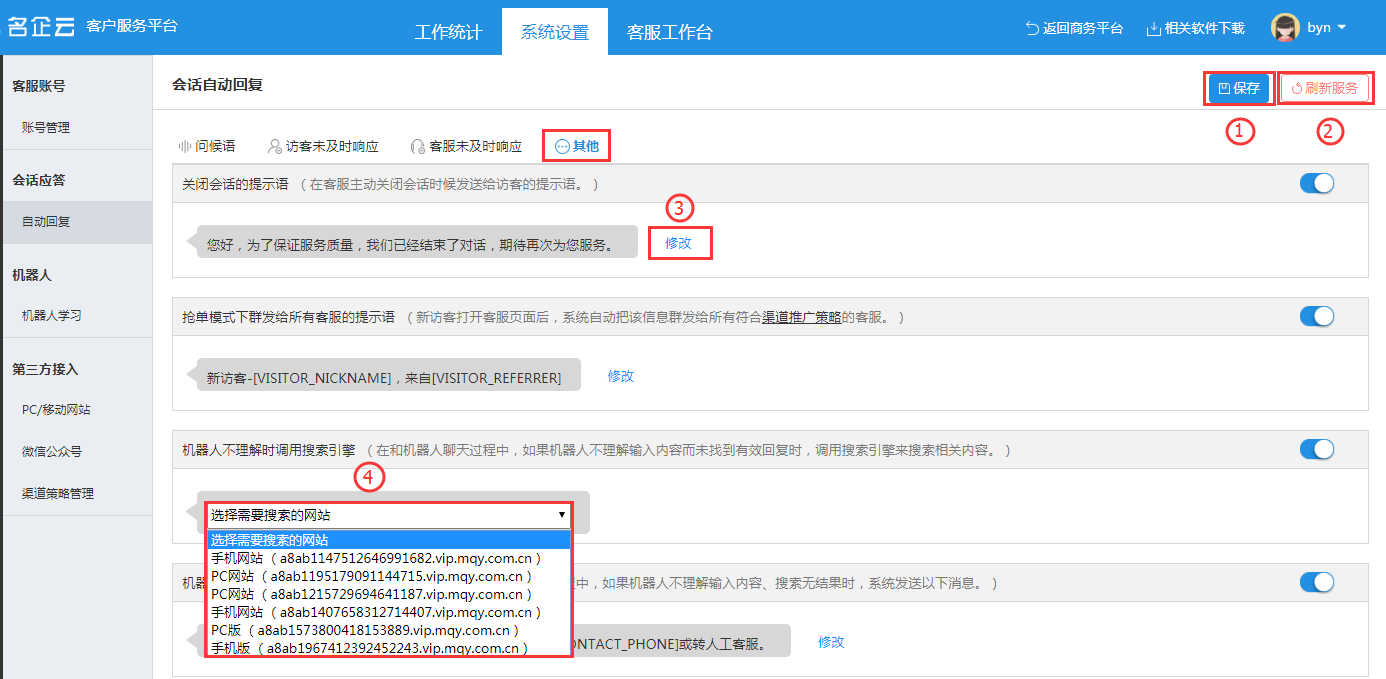
Task: Open 机器人学习 in the sidebar
Action: [x=52, y=315]
